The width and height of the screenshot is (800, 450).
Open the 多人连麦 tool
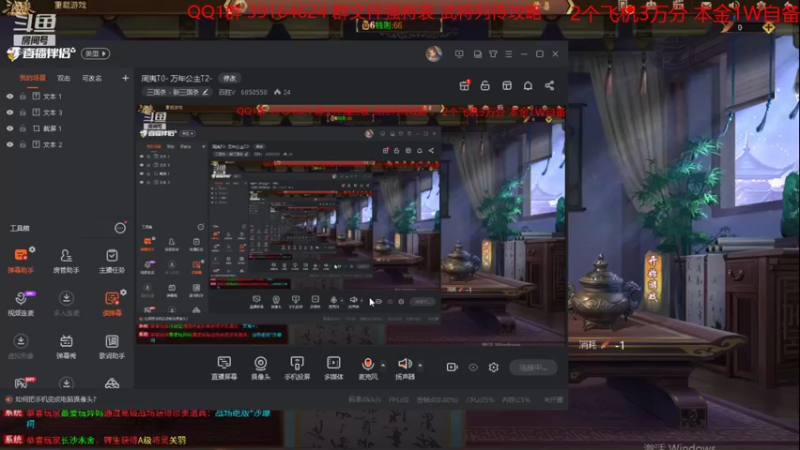coord(66,303)
